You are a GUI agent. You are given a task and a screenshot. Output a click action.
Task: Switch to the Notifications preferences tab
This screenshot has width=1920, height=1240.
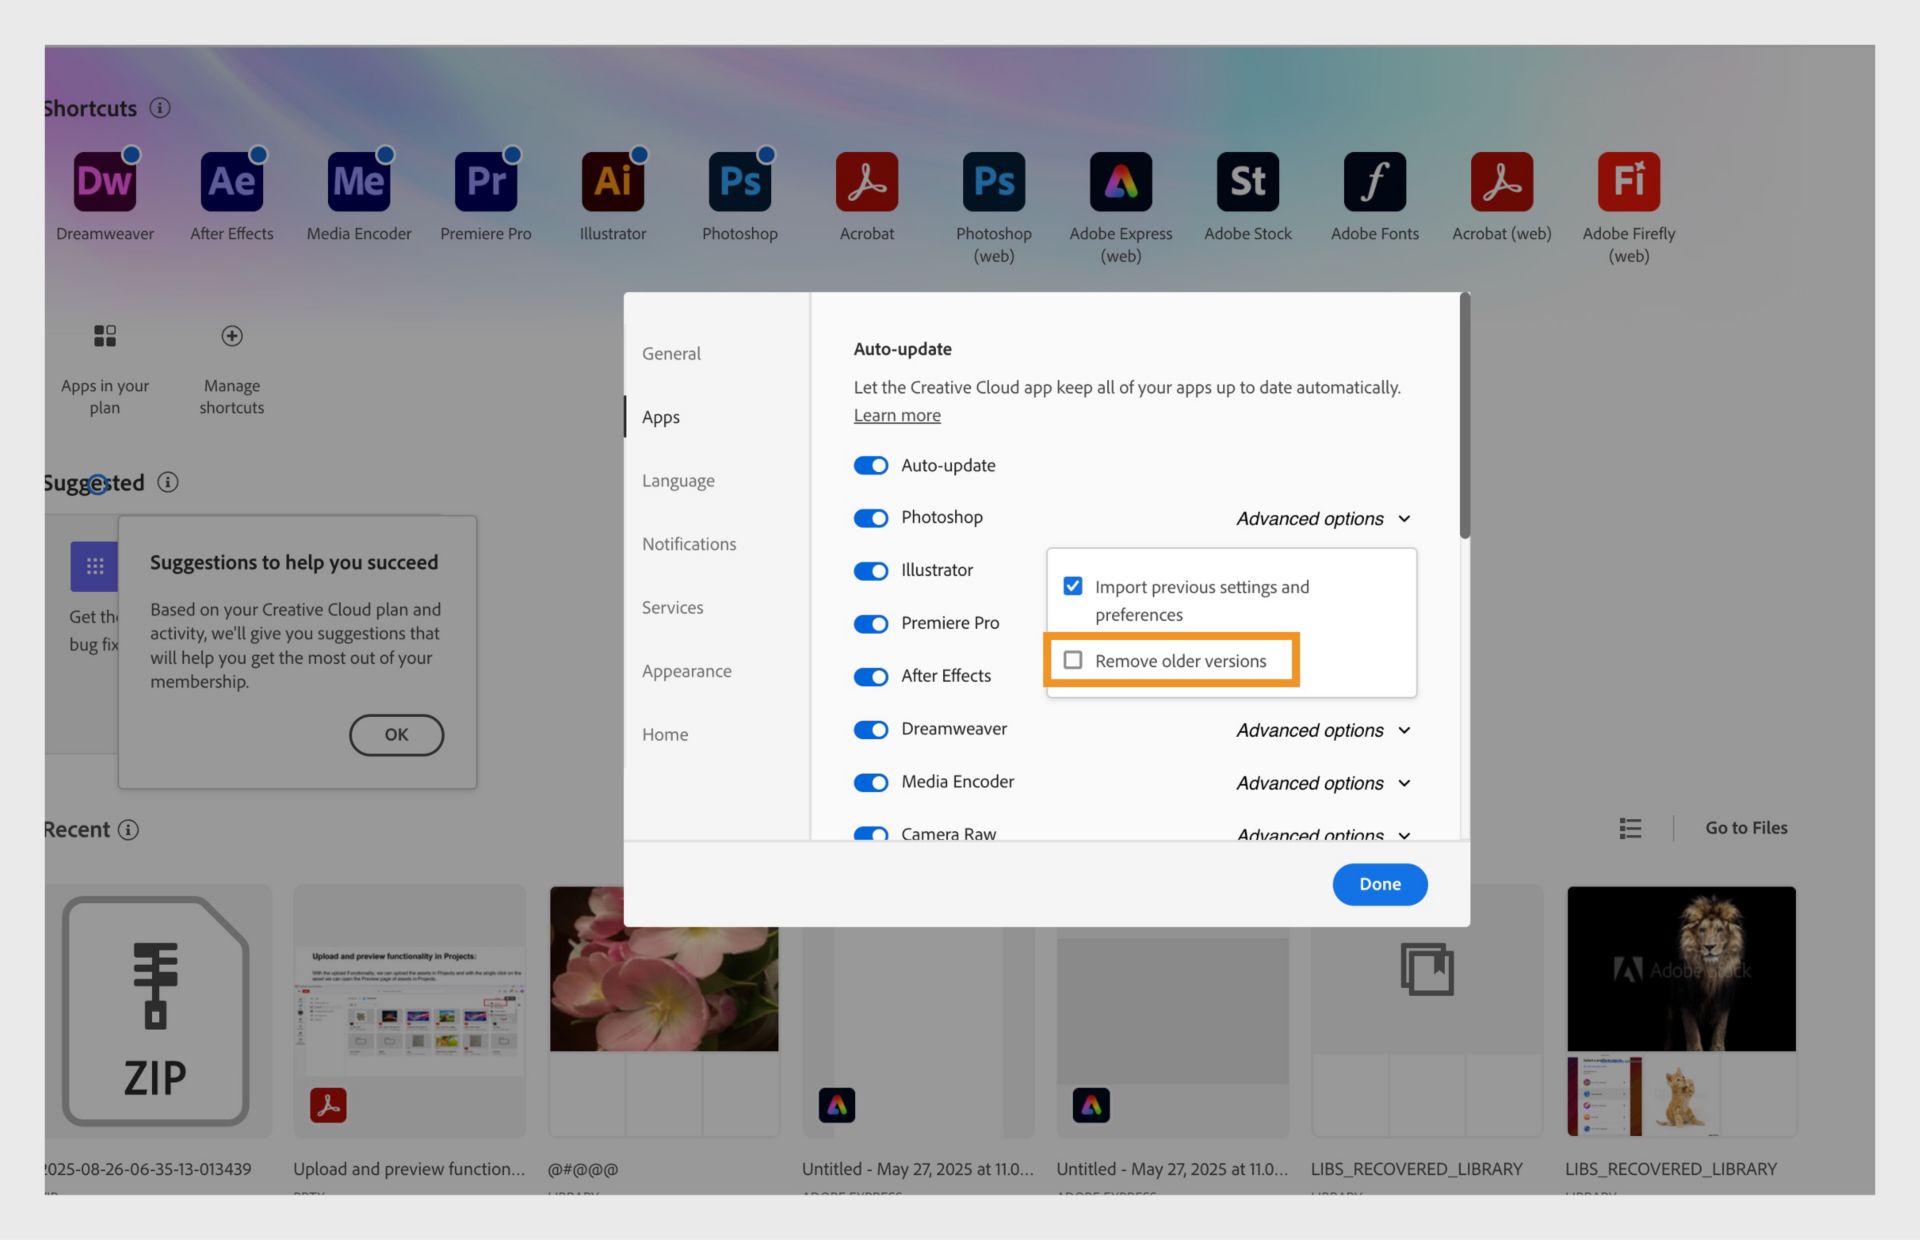point(689,544)
